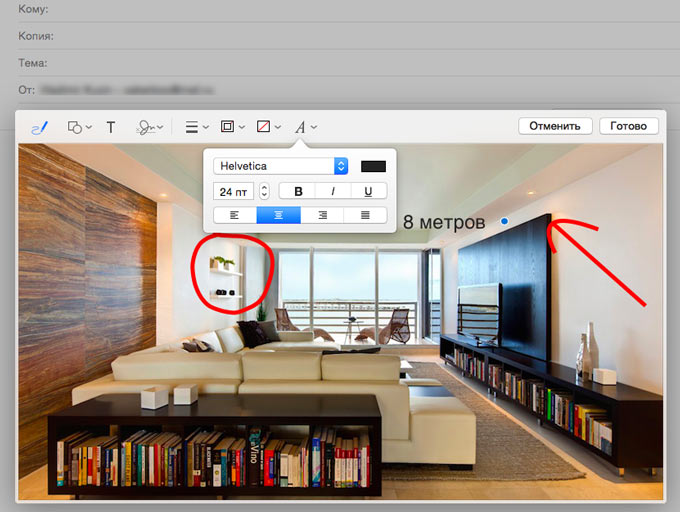Open the border color picker
Screen dimensions: 680x512
pyautogui.click(x=231, y=127)
